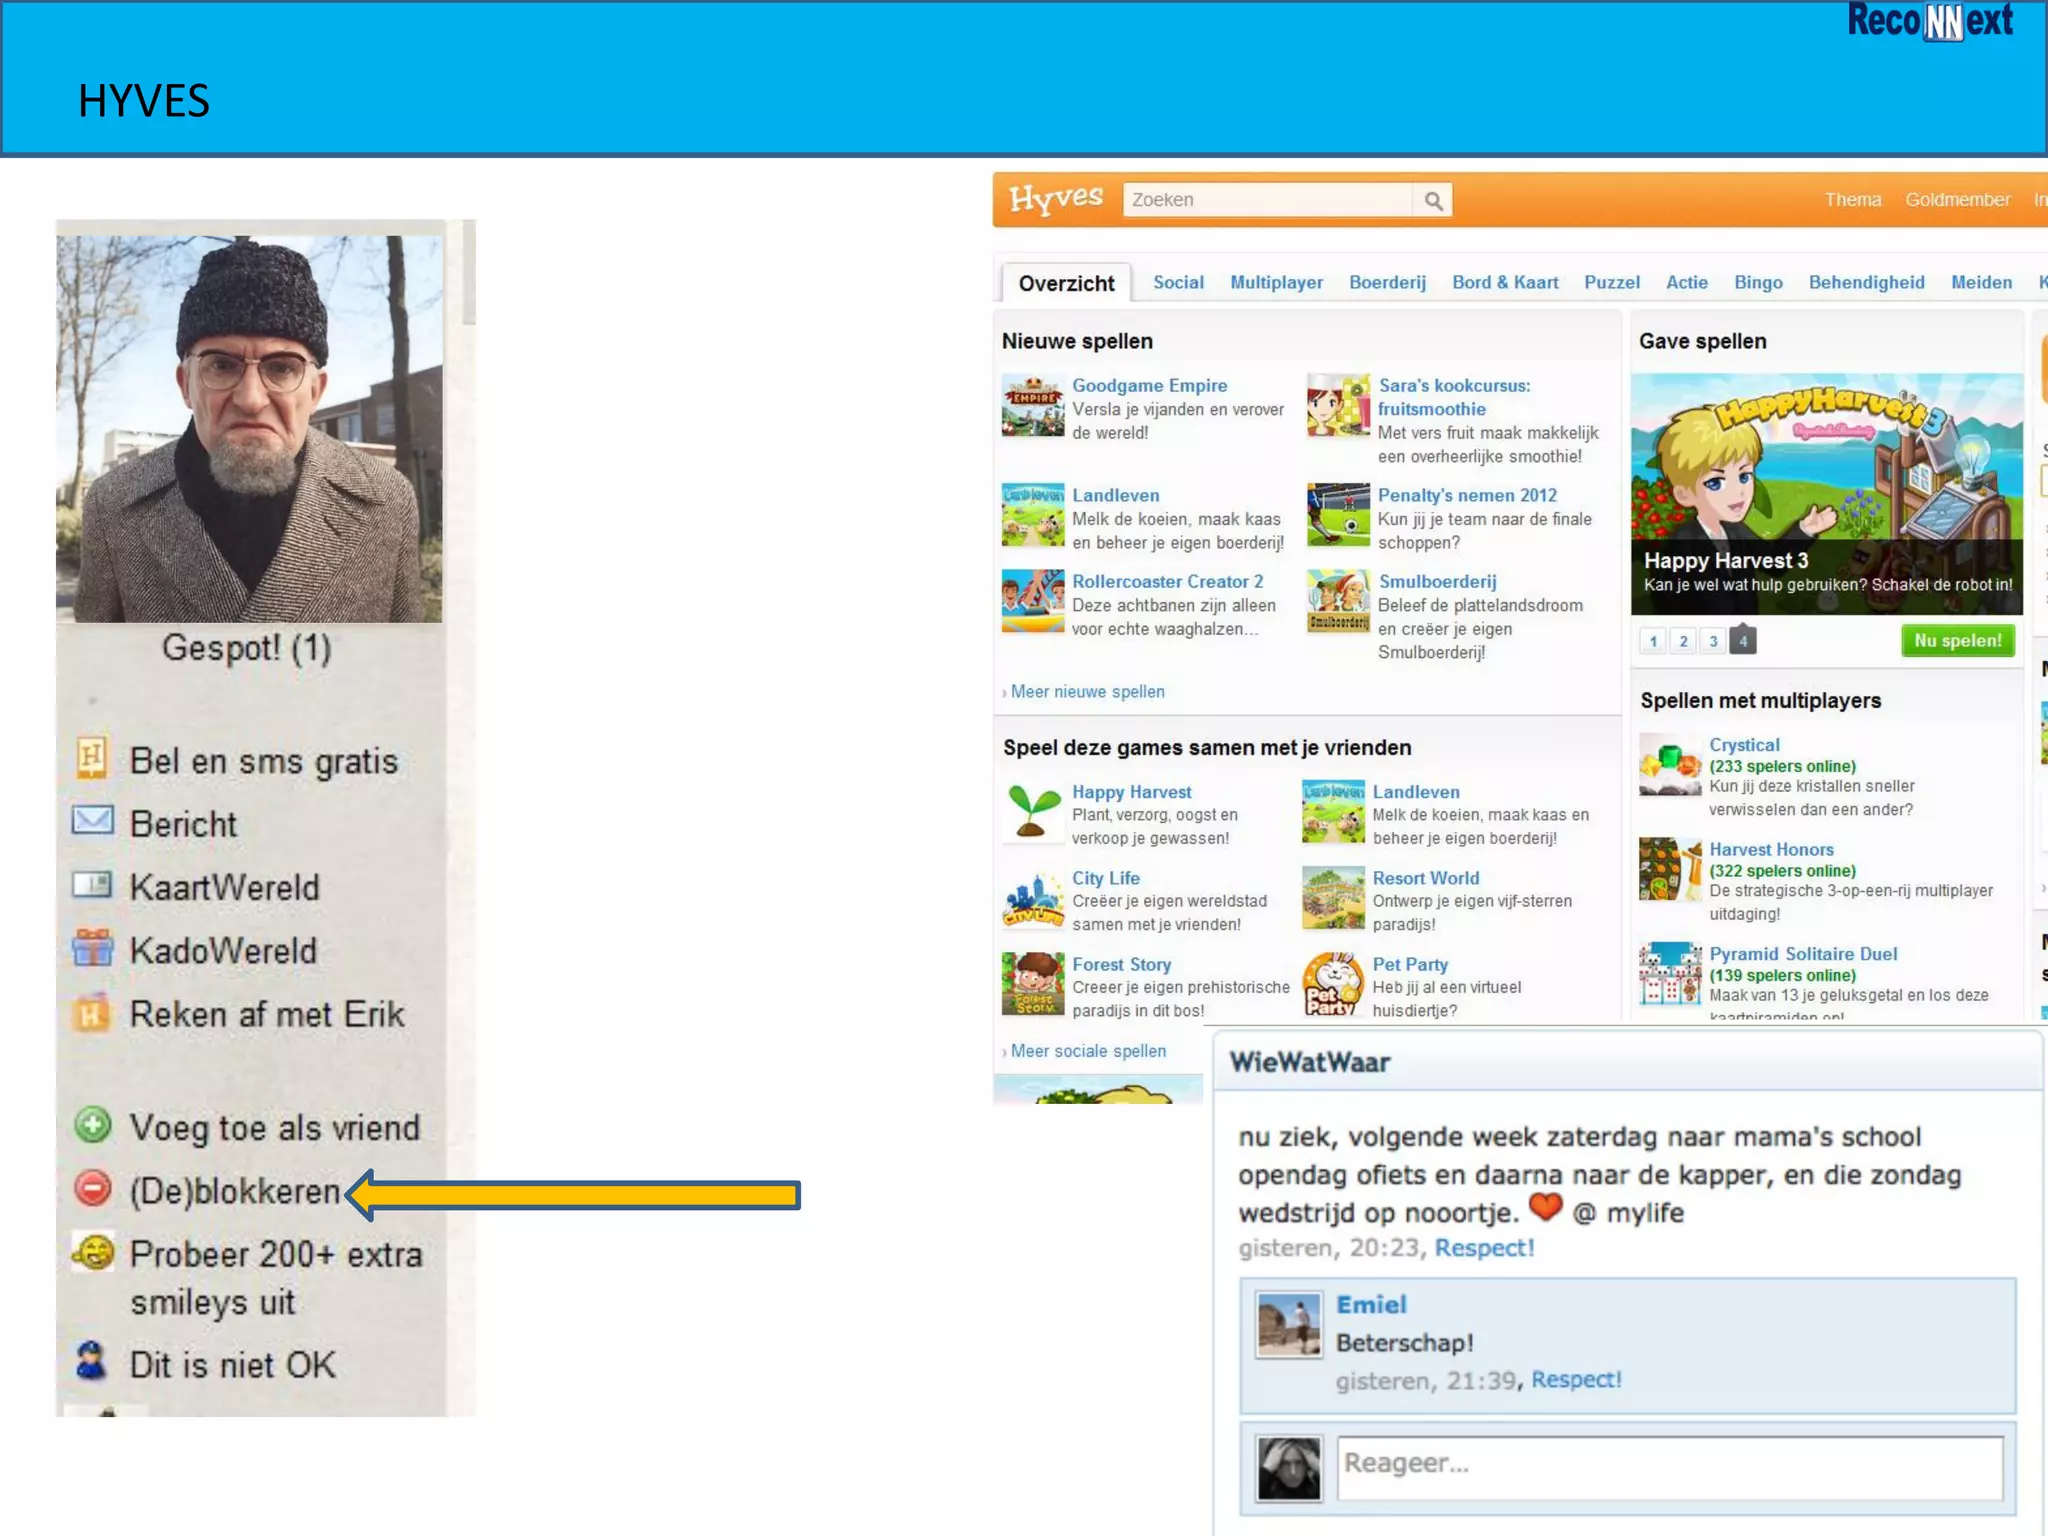Click the red (De)blokkeren icon

pyautogui.click(x=93, y=1188)
